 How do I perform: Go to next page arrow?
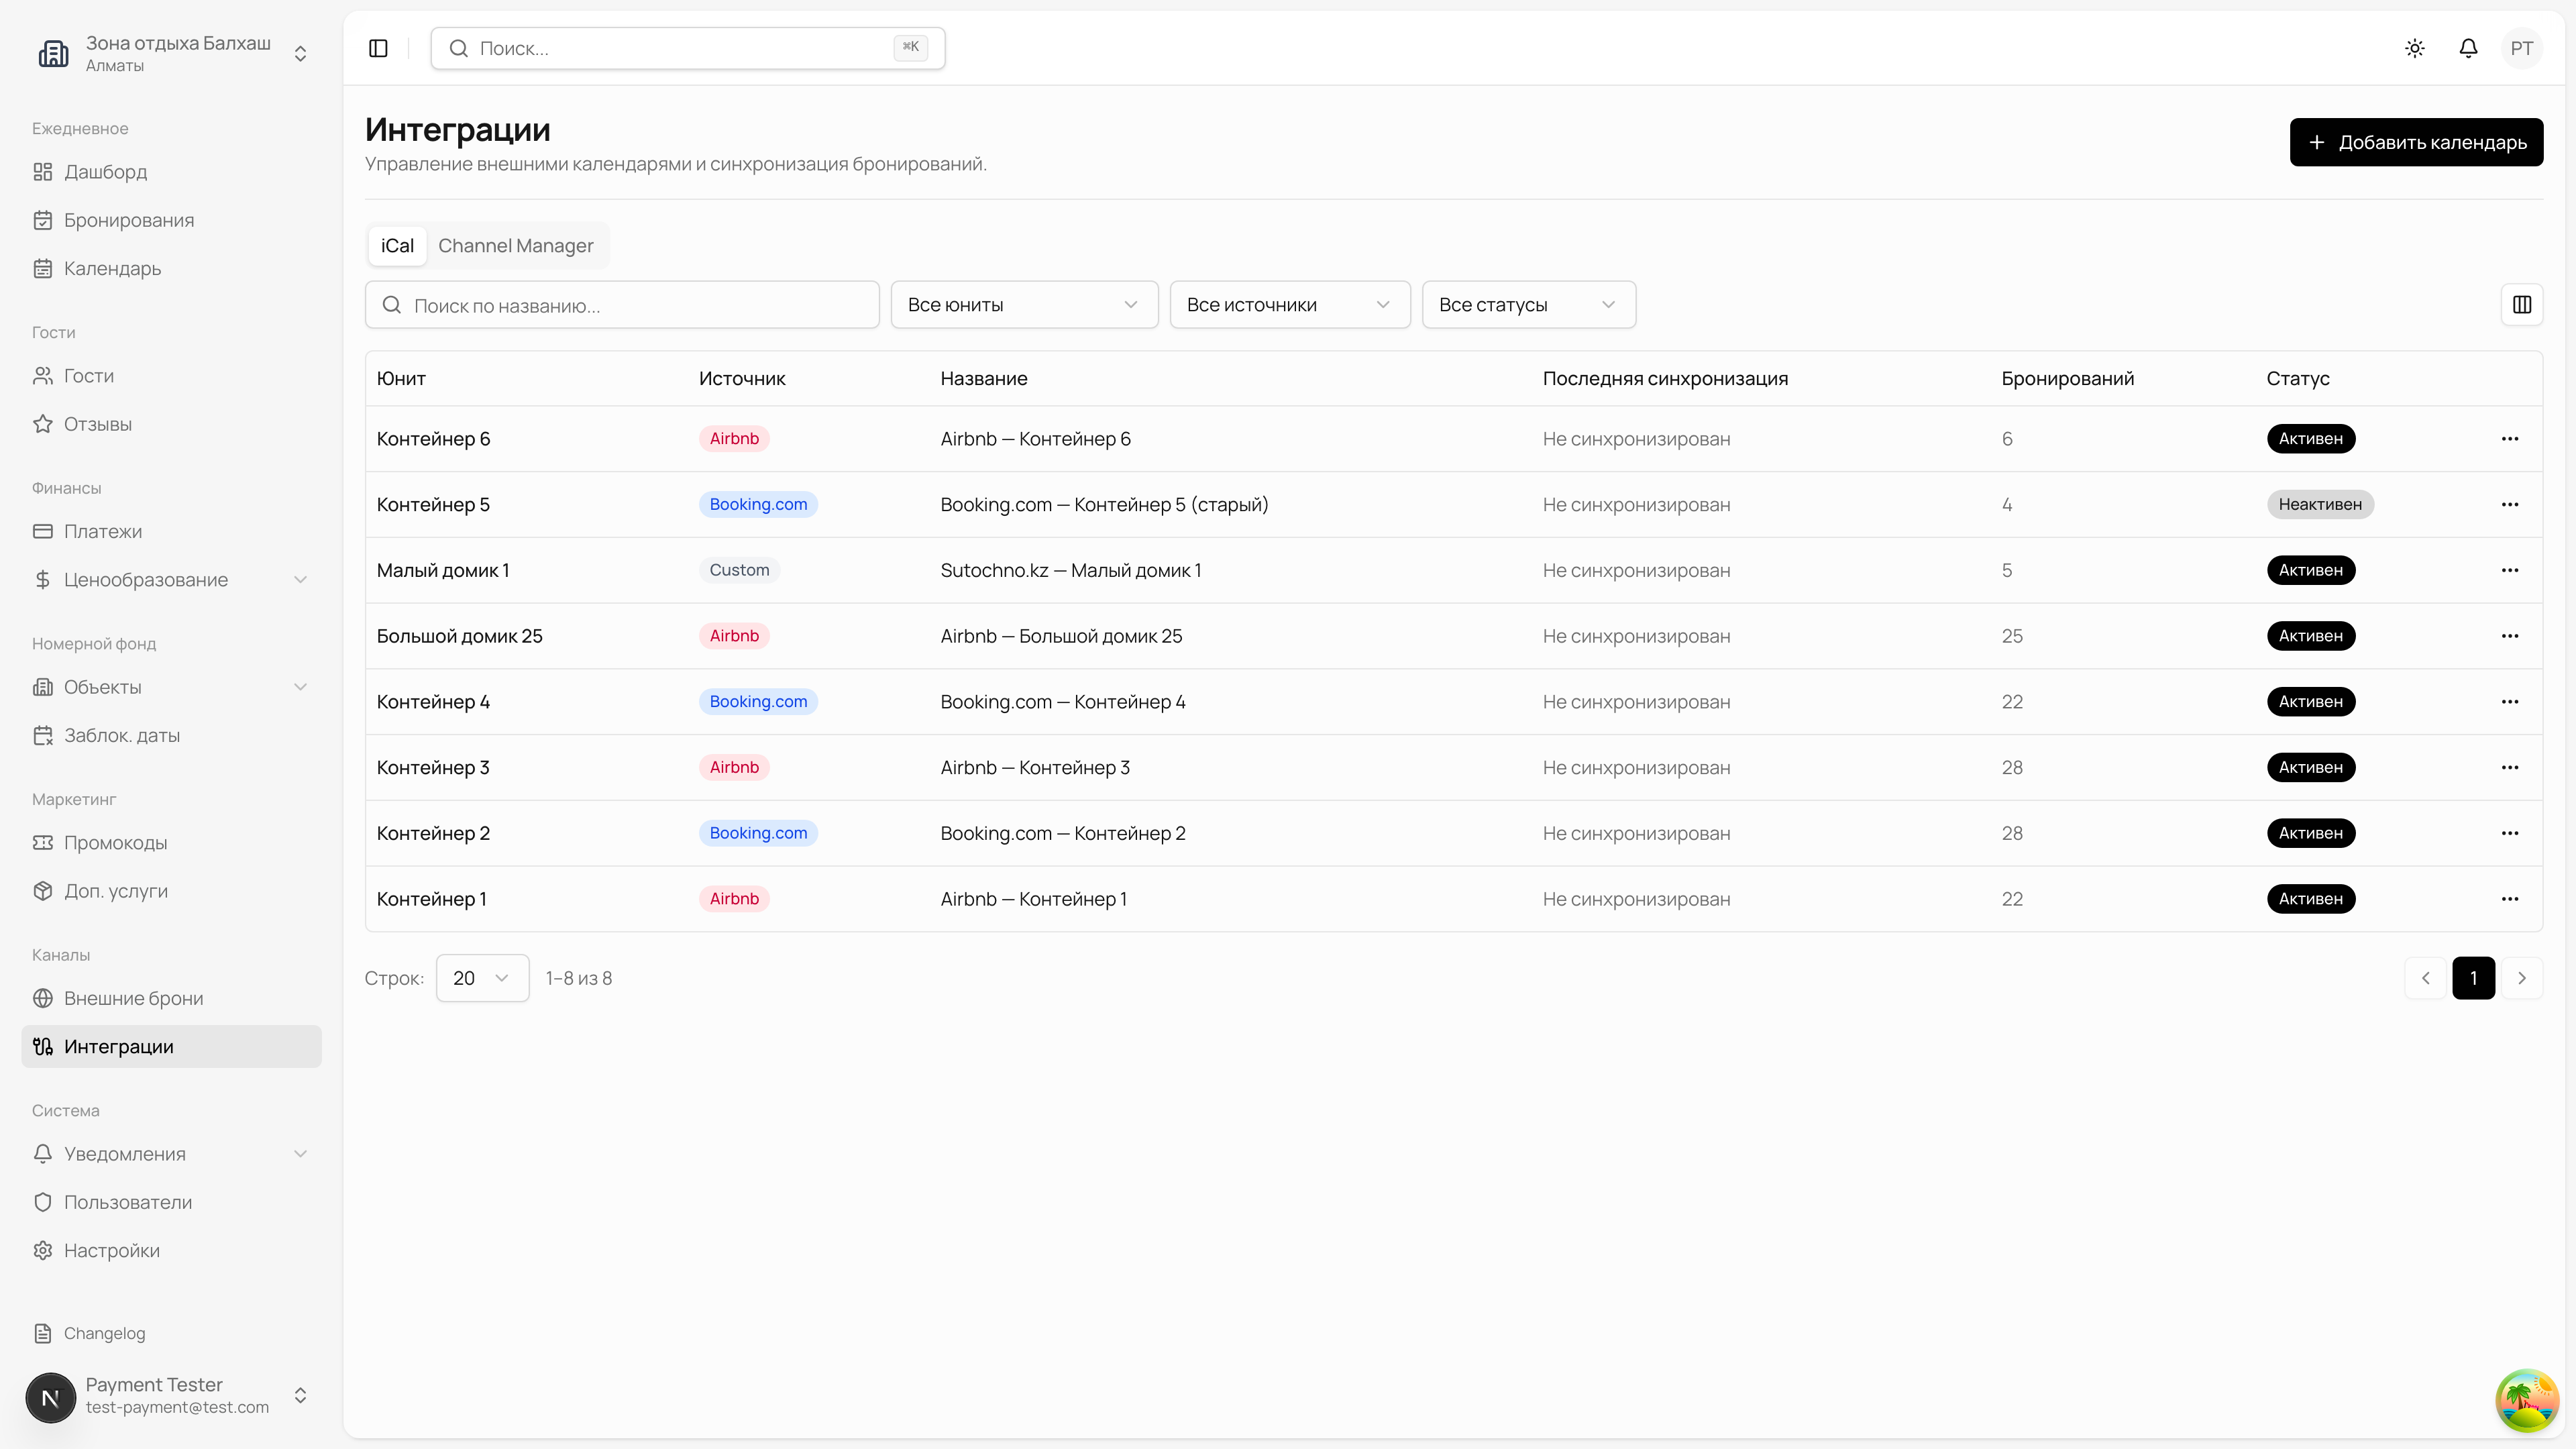[x=2521, y=978]
